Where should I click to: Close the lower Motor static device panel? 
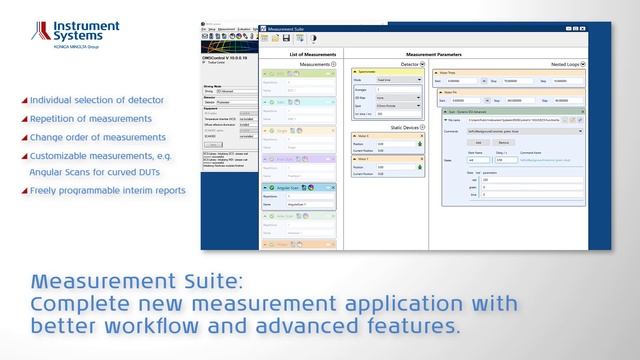422,159
